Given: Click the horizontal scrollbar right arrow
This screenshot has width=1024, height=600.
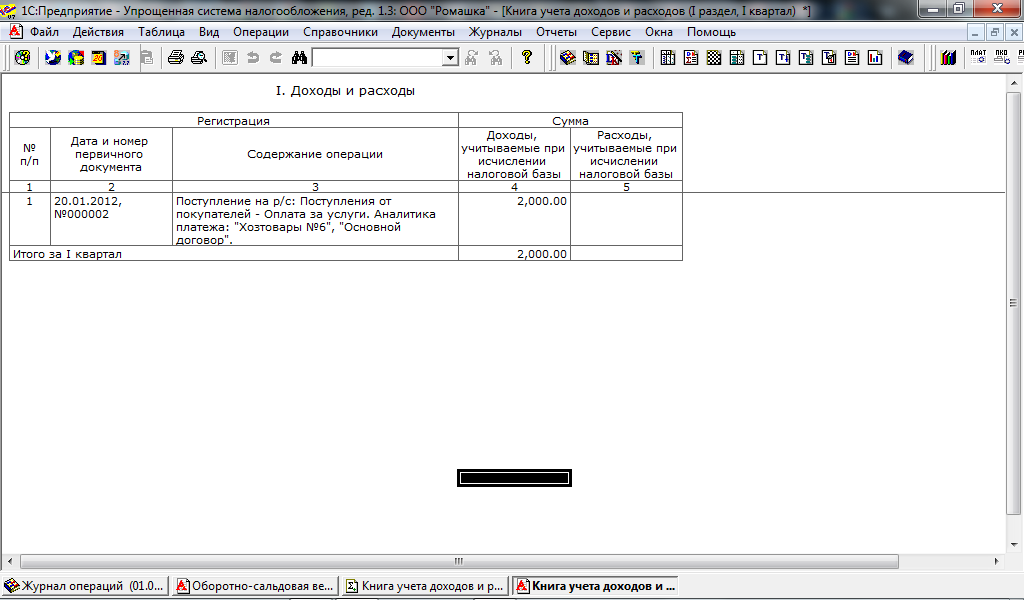Looking at the screenshot, I should coord(997,561).
